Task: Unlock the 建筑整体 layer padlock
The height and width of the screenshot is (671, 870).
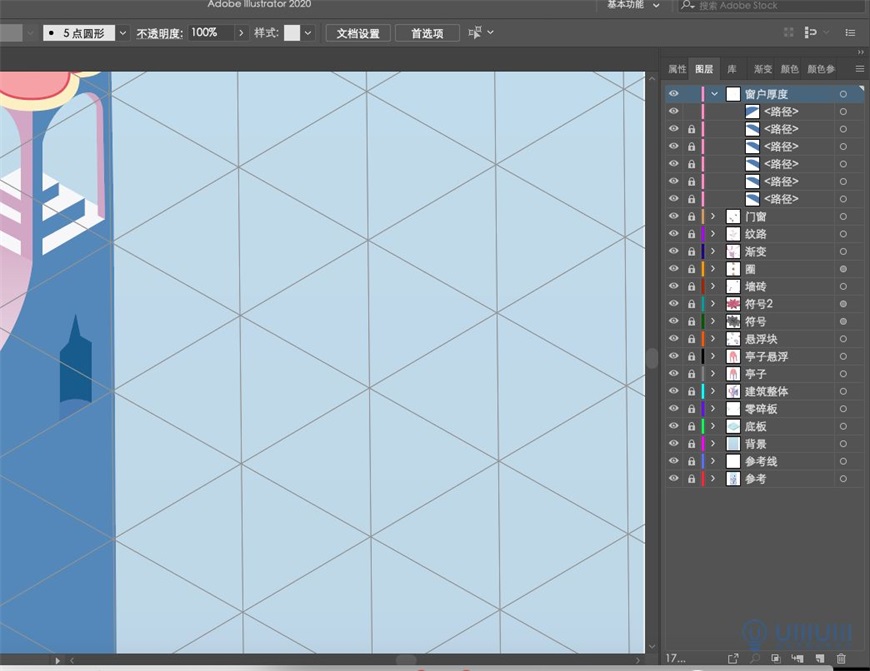Action: [x=690, y=391]
